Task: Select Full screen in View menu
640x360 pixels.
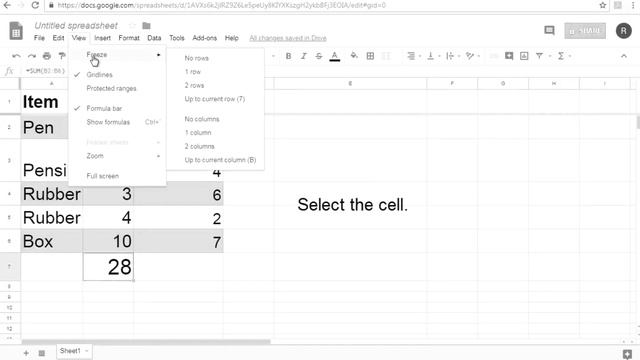Action: (118, 176)
